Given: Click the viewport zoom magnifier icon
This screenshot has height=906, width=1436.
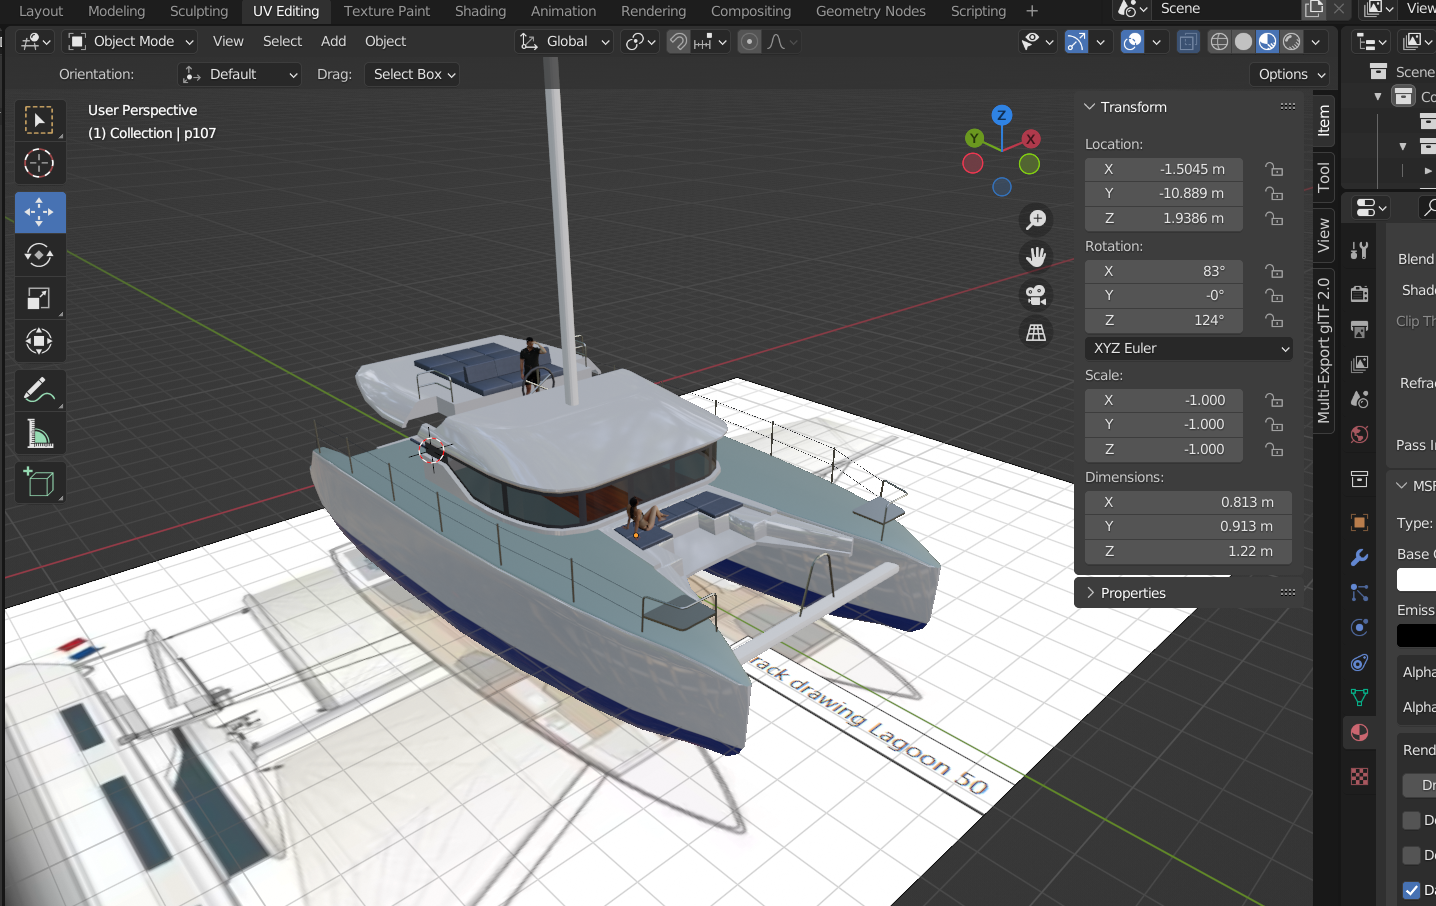Looking at the screenshot, I should click(1036, 219).
